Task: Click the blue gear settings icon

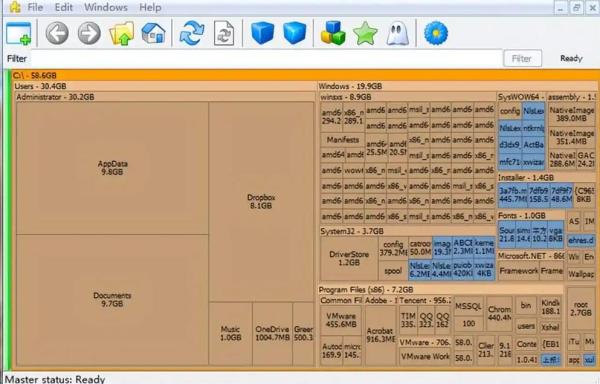Action: pos(436,33)
